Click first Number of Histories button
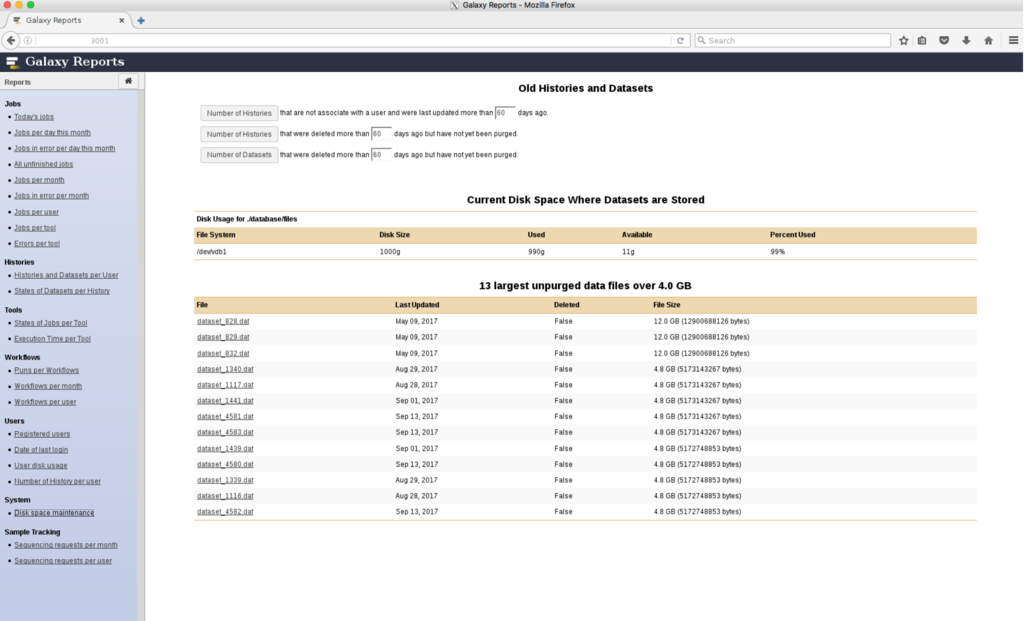 point(239,113)
